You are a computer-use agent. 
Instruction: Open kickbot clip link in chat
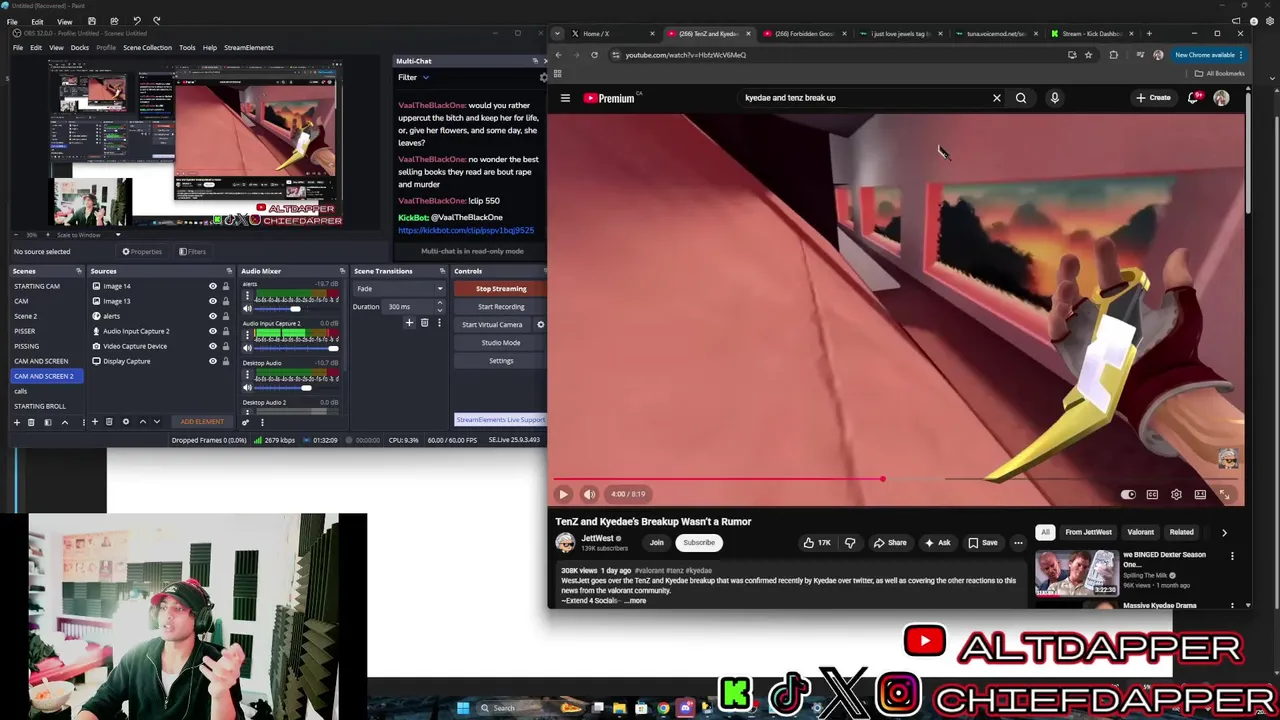click(466, 231)
